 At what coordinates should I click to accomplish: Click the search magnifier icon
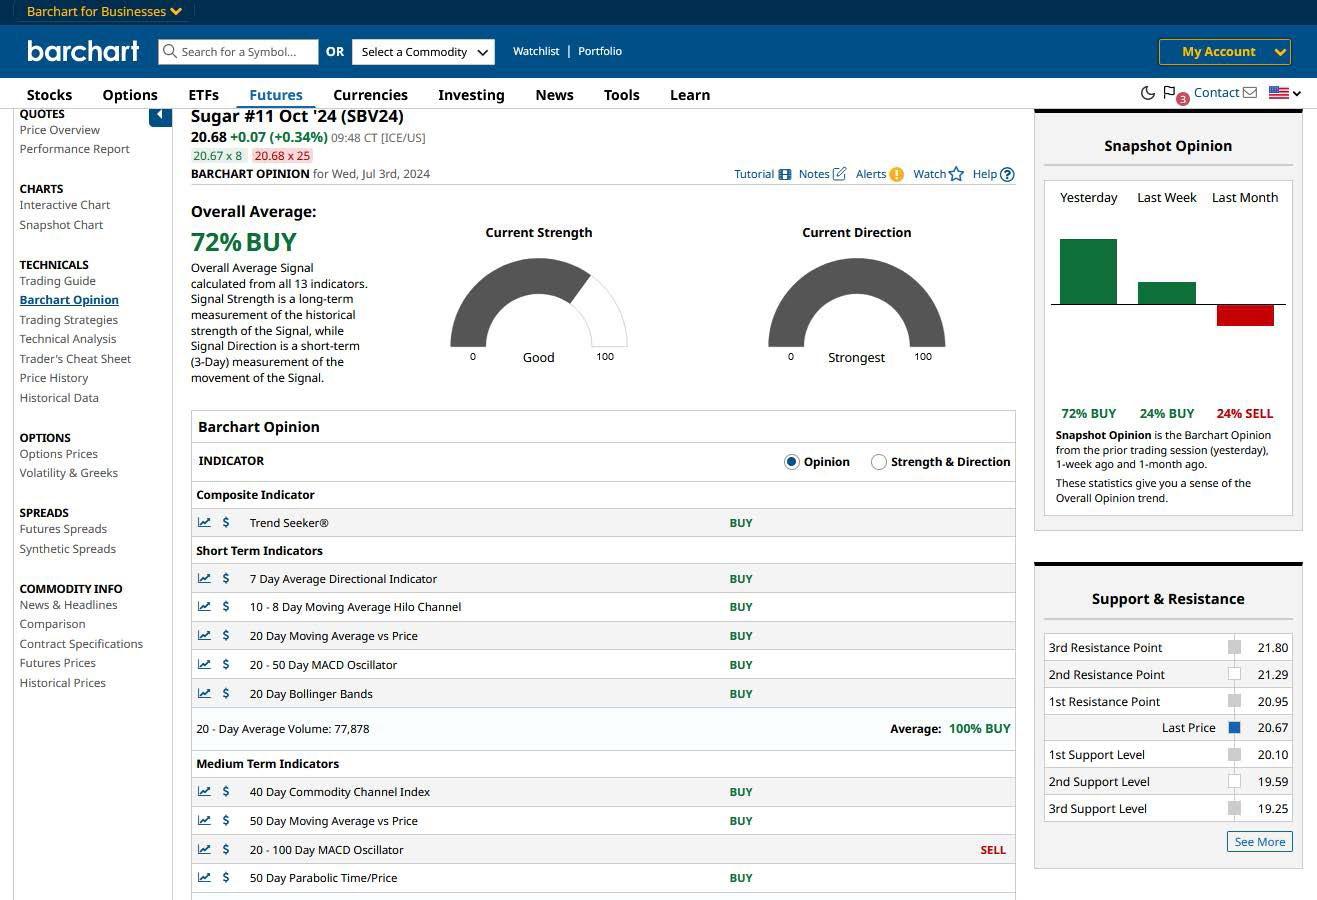tap(170, 51)
